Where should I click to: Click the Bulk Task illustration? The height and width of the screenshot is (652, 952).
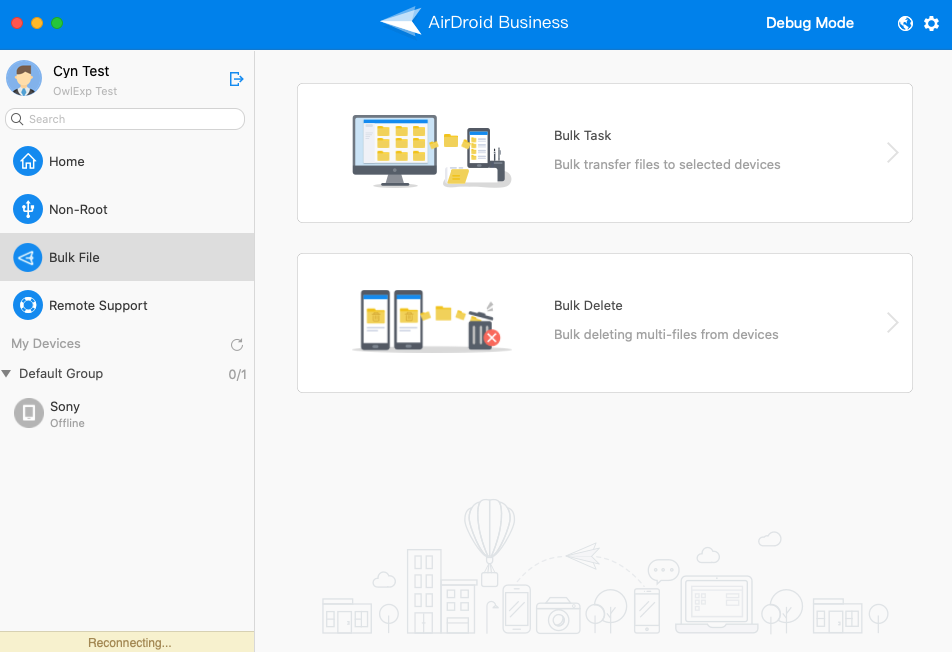point(432,152)
